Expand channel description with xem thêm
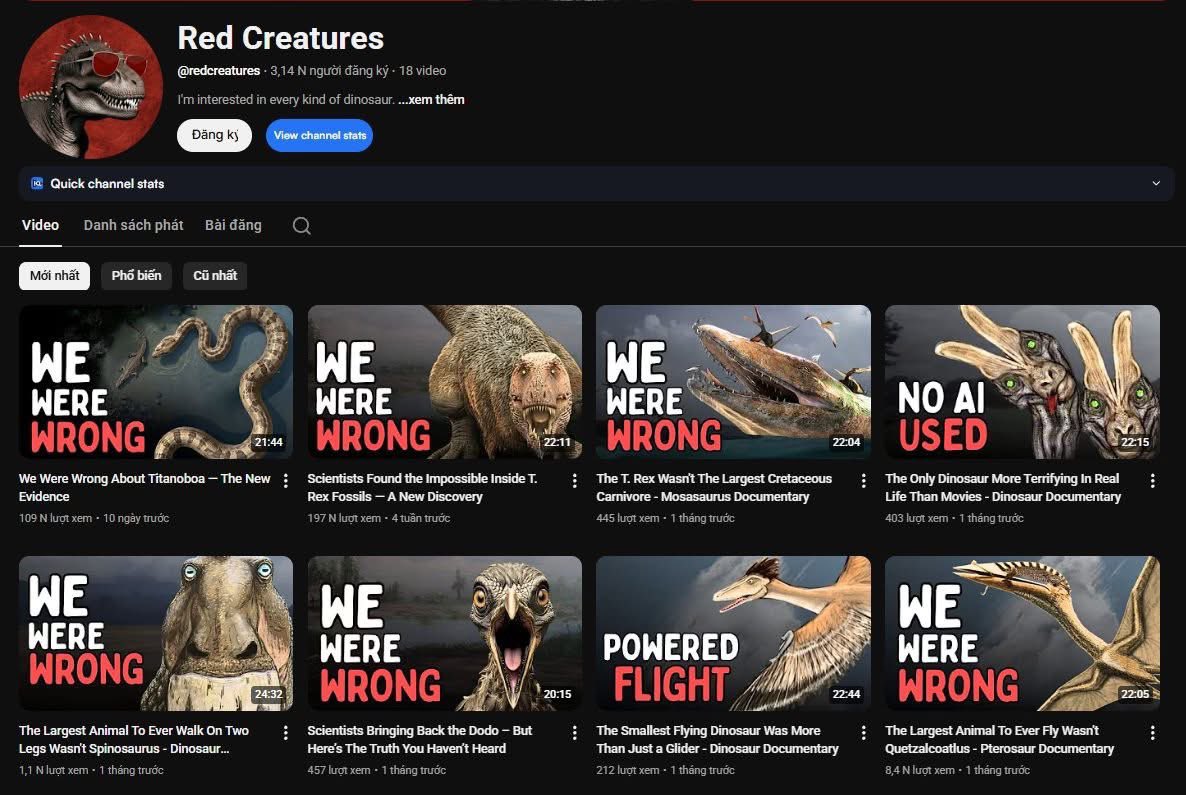Image resolution: width=1186 pixels, height=795 pixels. pos(431,99)
